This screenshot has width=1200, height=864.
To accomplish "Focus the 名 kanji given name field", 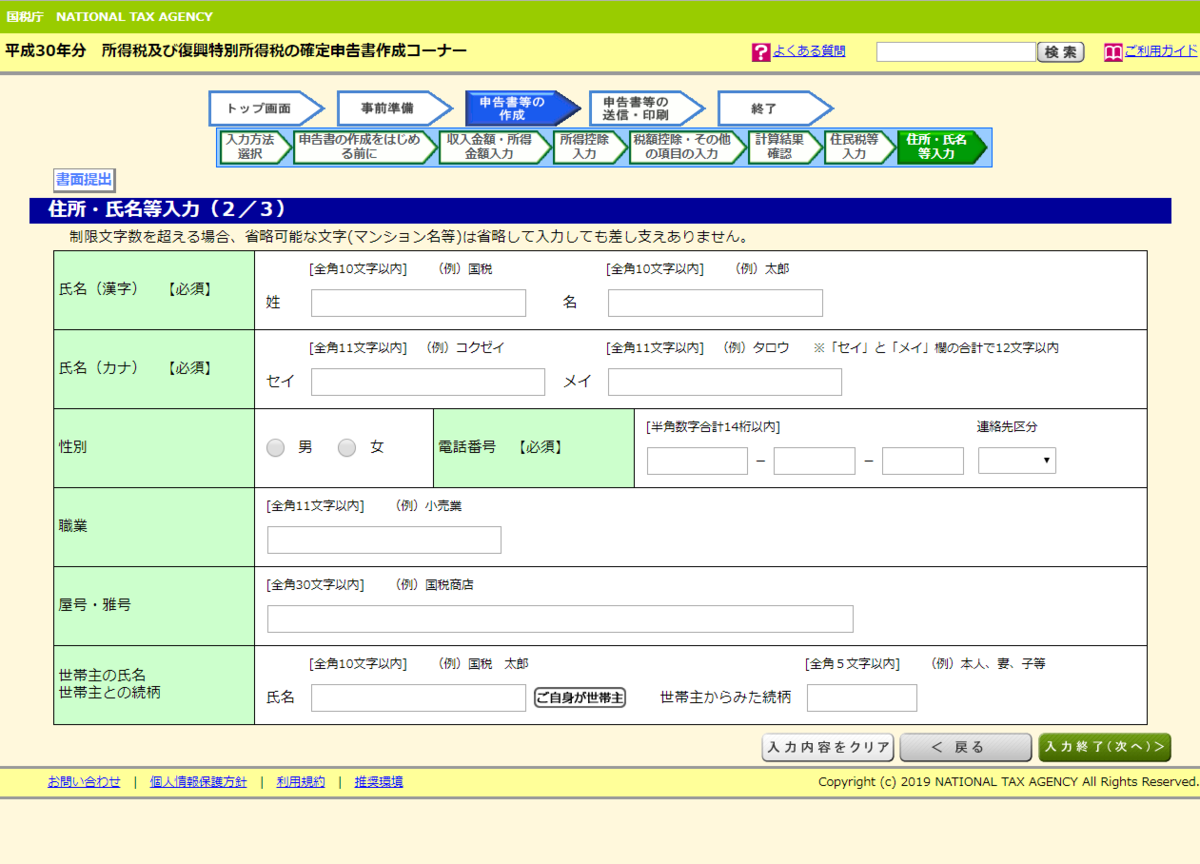I will coord(715,303).
